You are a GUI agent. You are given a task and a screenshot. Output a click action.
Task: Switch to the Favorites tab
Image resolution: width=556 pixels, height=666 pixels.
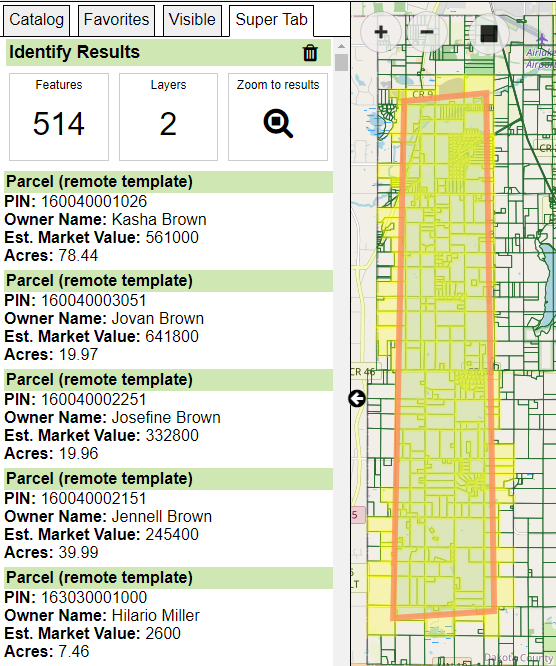coord(116,20)
